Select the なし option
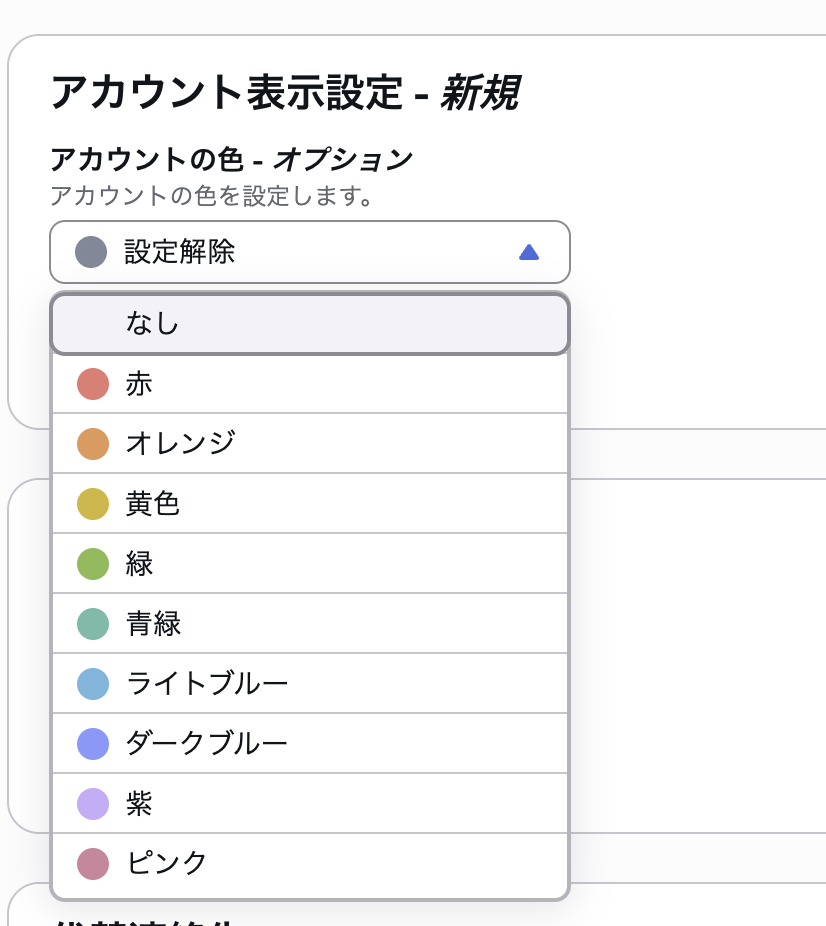The image size is (826, 926). 310,324
